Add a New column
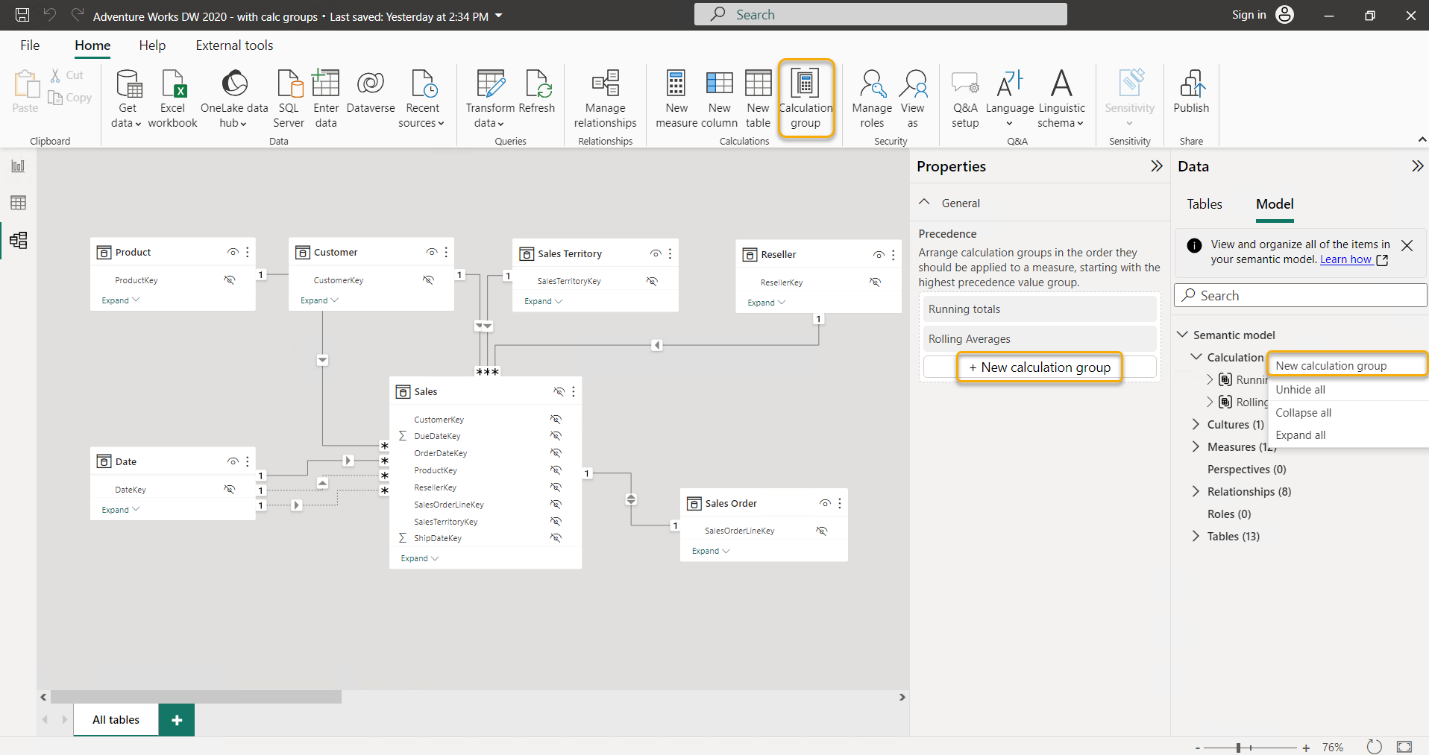 (719, 99)
